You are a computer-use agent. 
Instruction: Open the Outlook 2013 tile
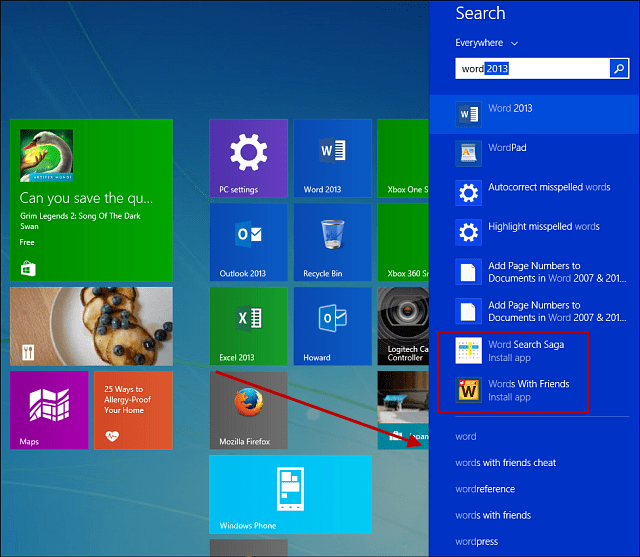pos(249,242)
